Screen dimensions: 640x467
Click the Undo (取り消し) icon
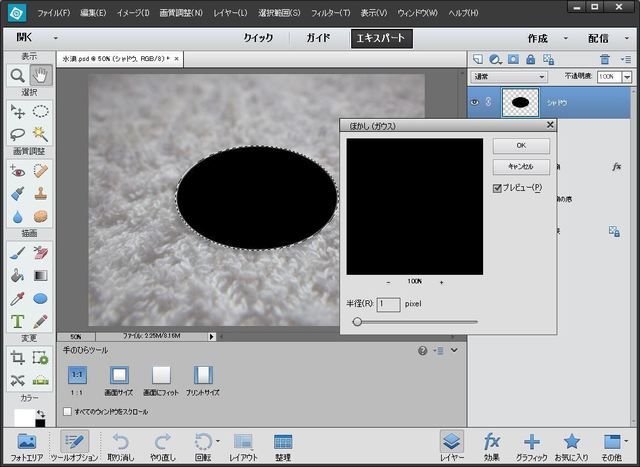point(121,444)
